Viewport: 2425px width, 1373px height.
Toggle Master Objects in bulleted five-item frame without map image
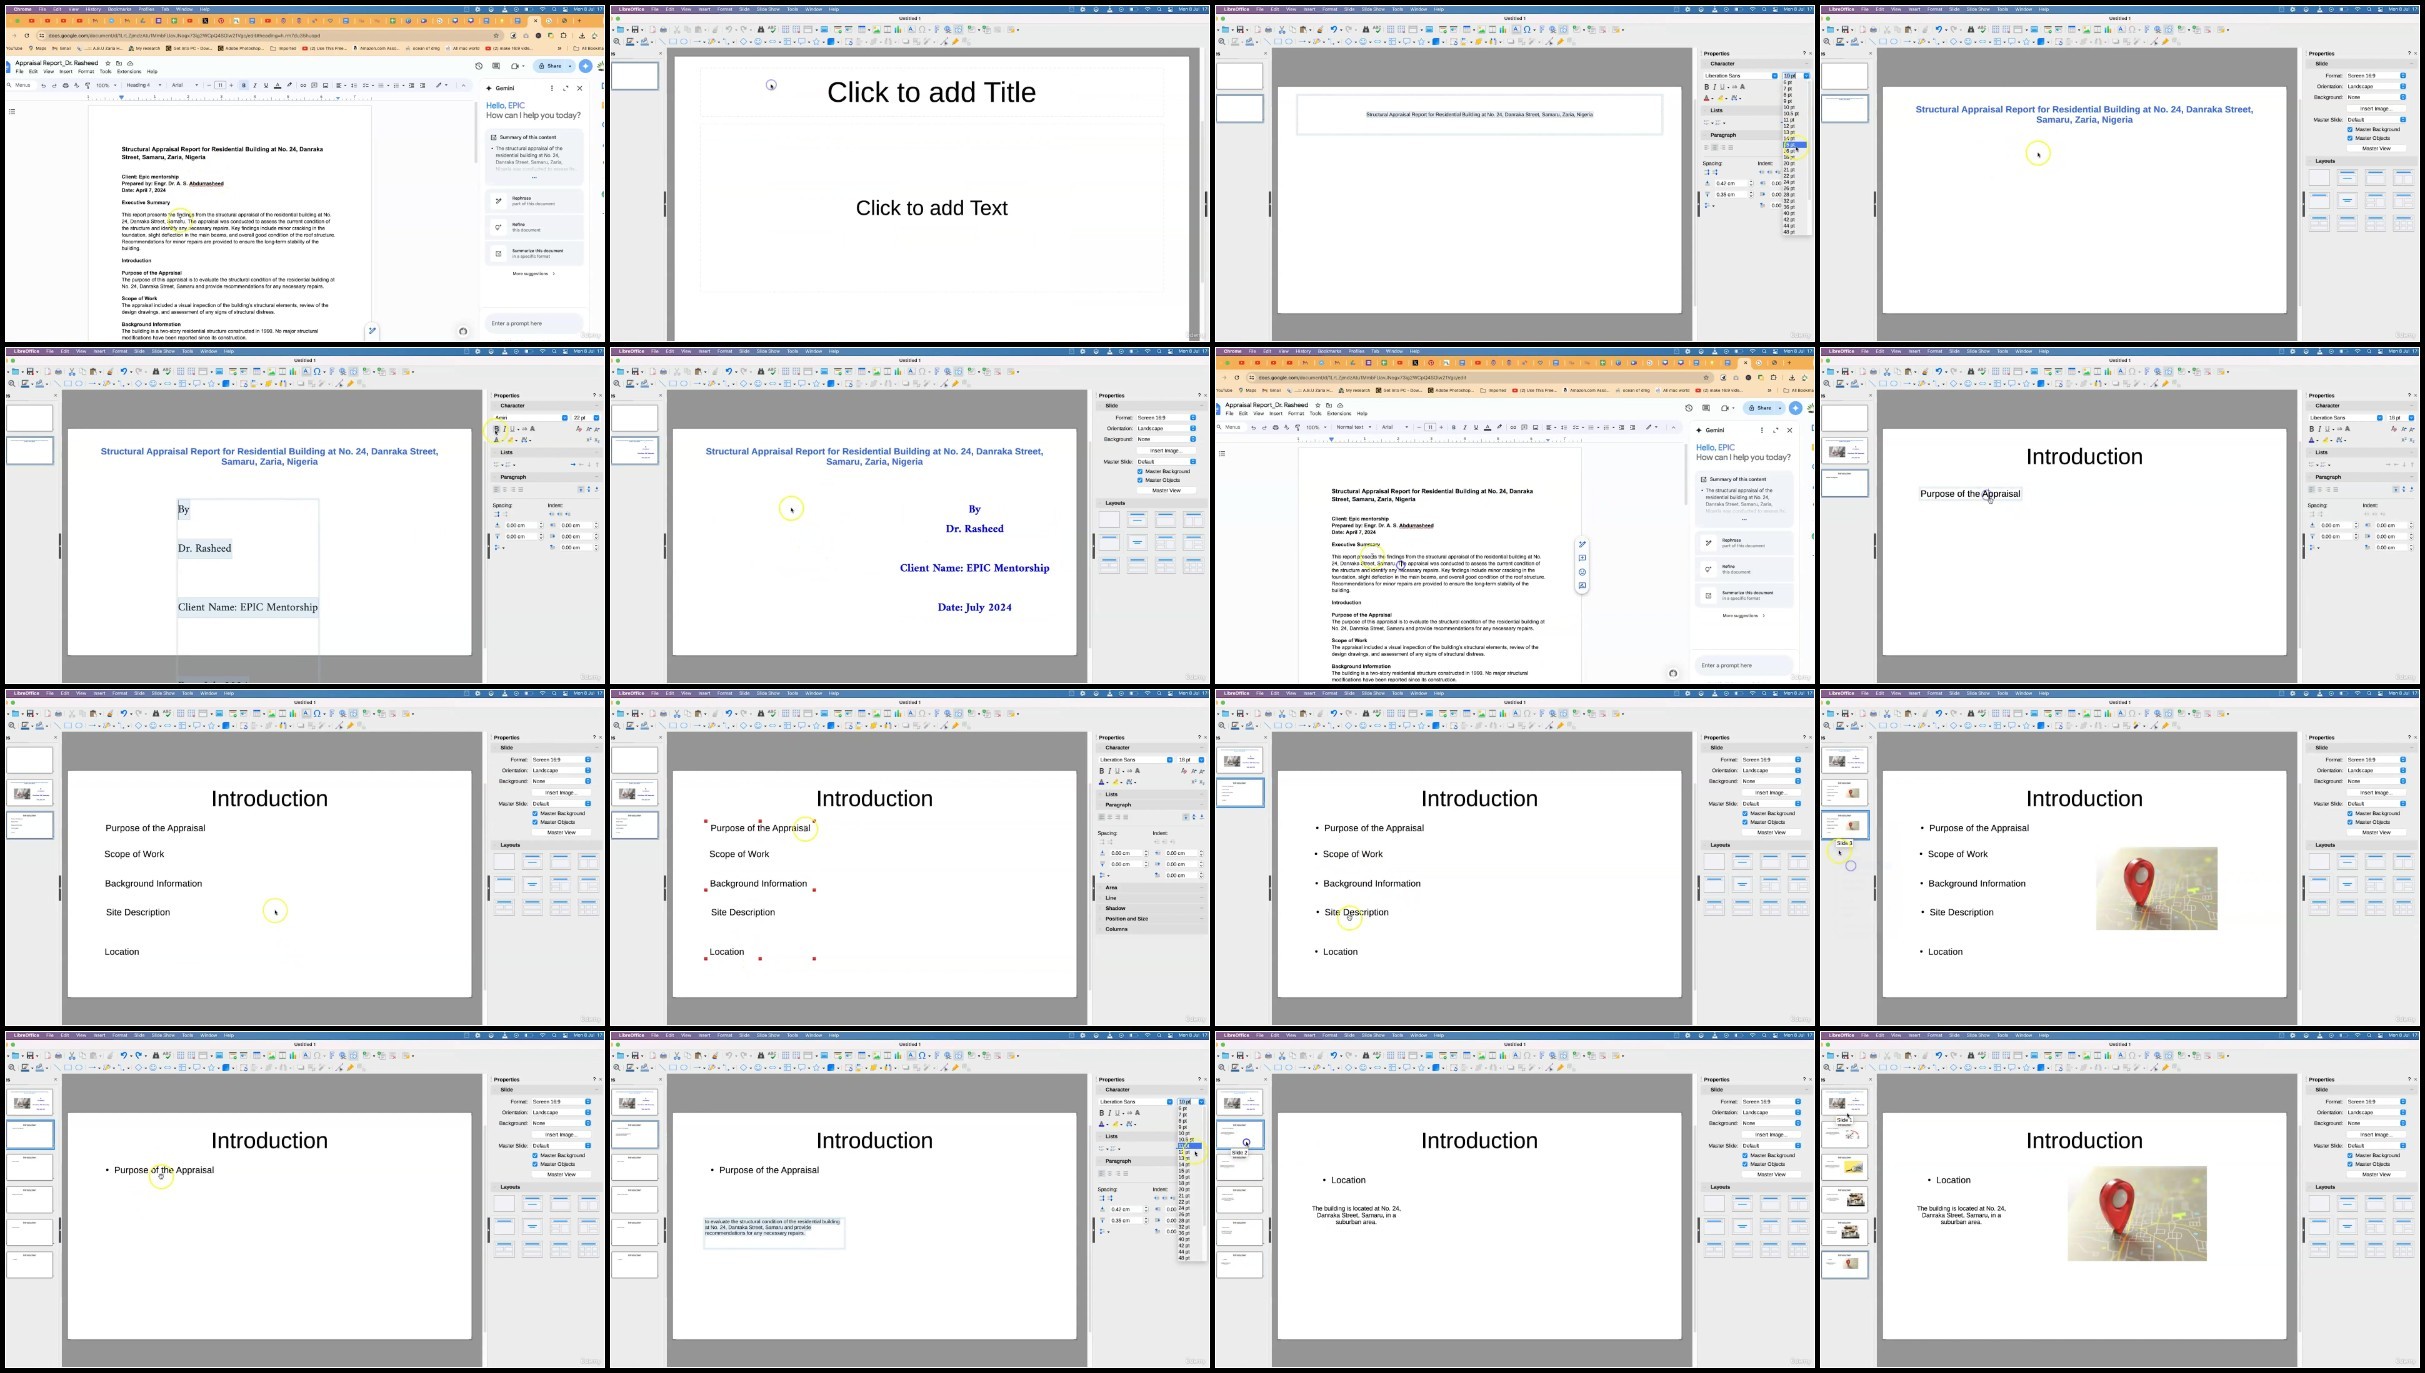click(x=1745, y=822)
